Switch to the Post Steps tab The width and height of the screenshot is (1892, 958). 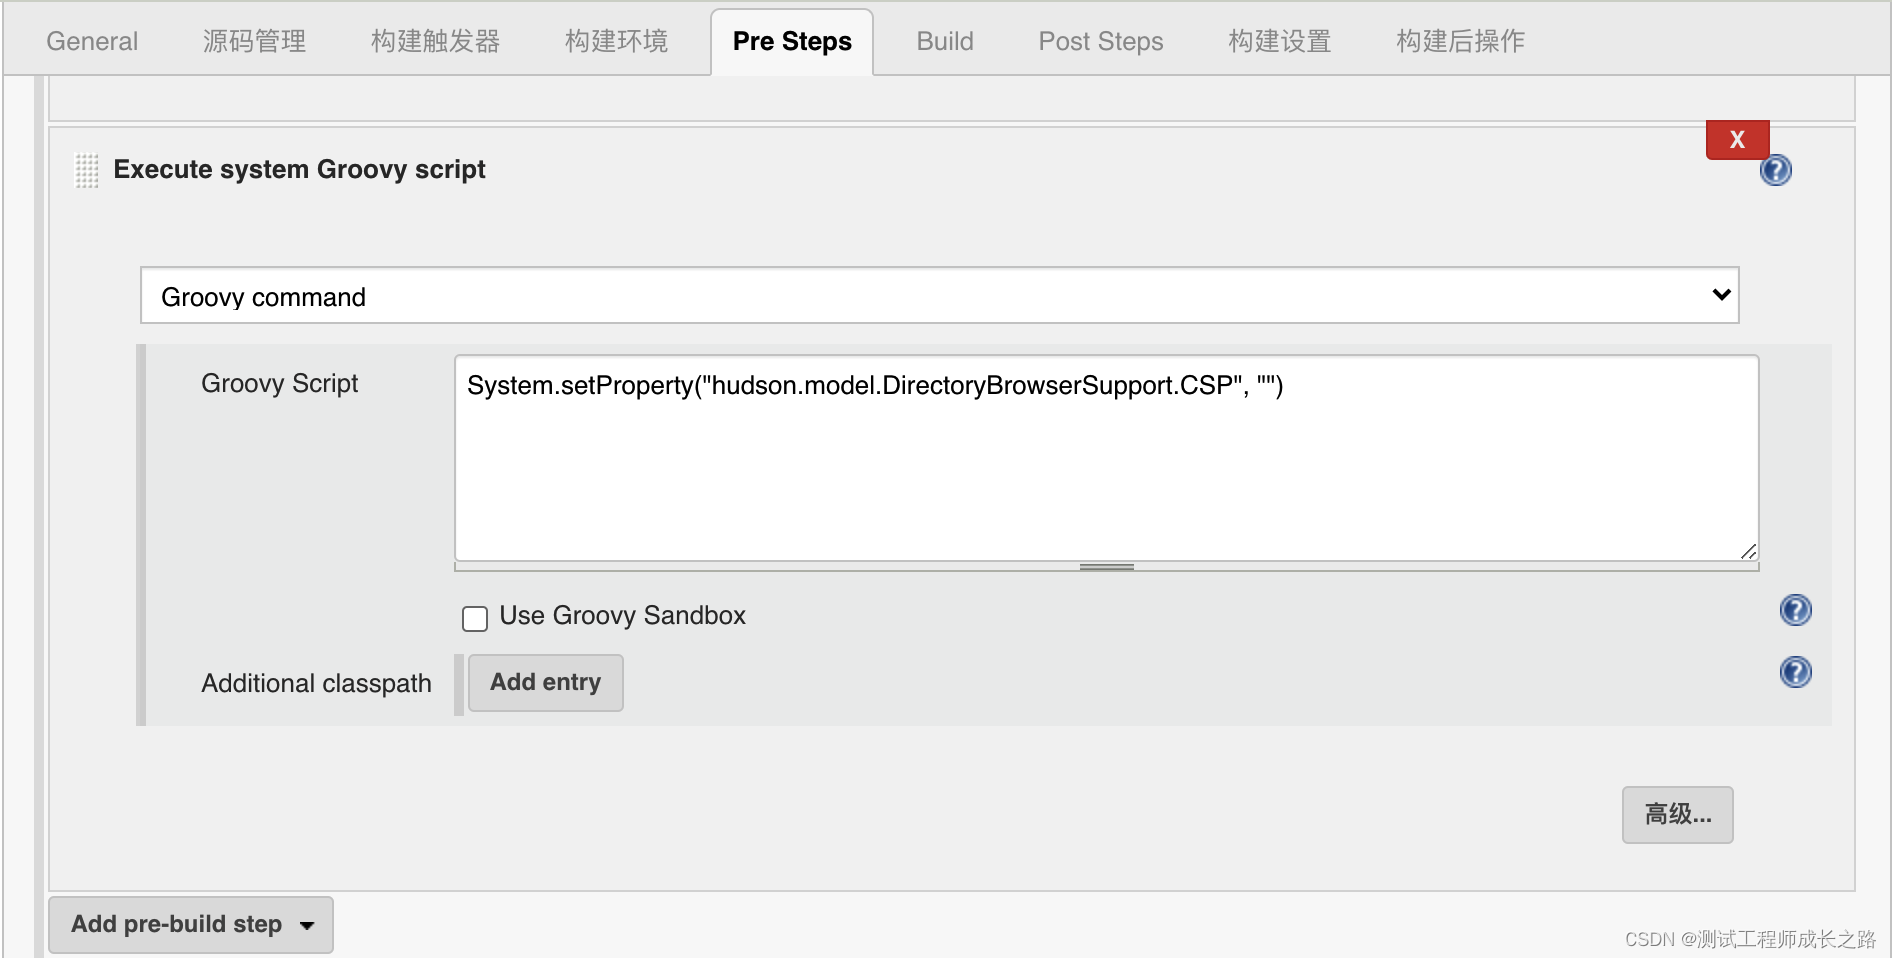[x=1101, y=41]
